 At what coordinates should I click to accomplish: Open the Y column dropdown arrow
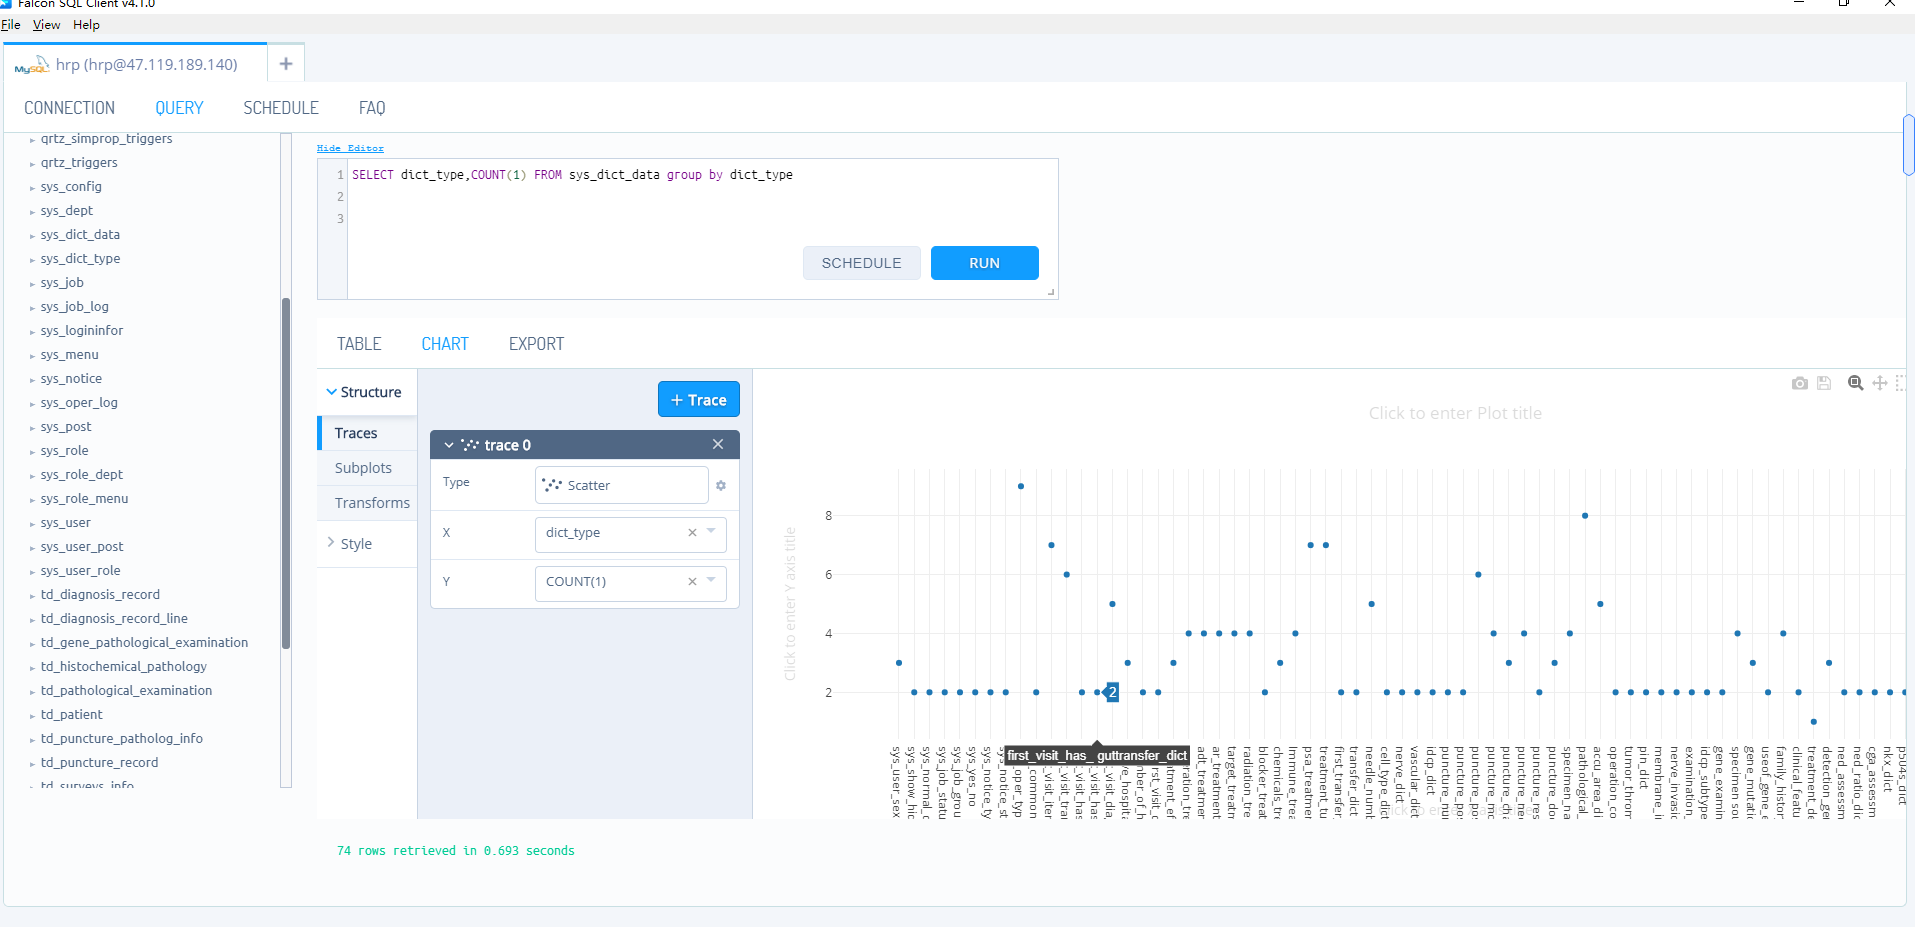click(712, 581)
